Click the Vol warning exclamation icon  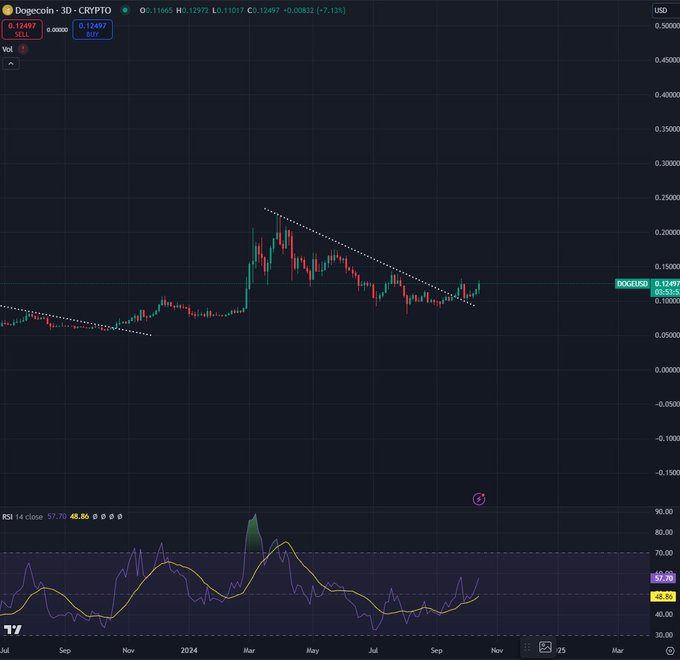point(23,49)
